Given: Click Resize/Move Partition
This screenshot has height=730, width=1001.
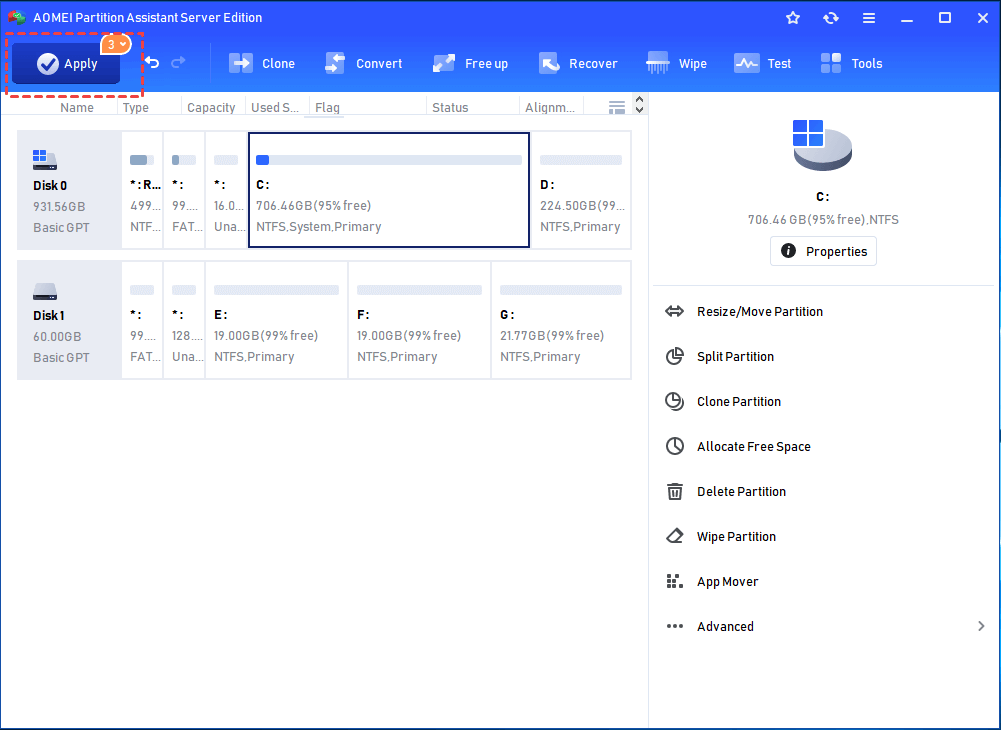Looking at the screenshot, I should pos(760,312).
